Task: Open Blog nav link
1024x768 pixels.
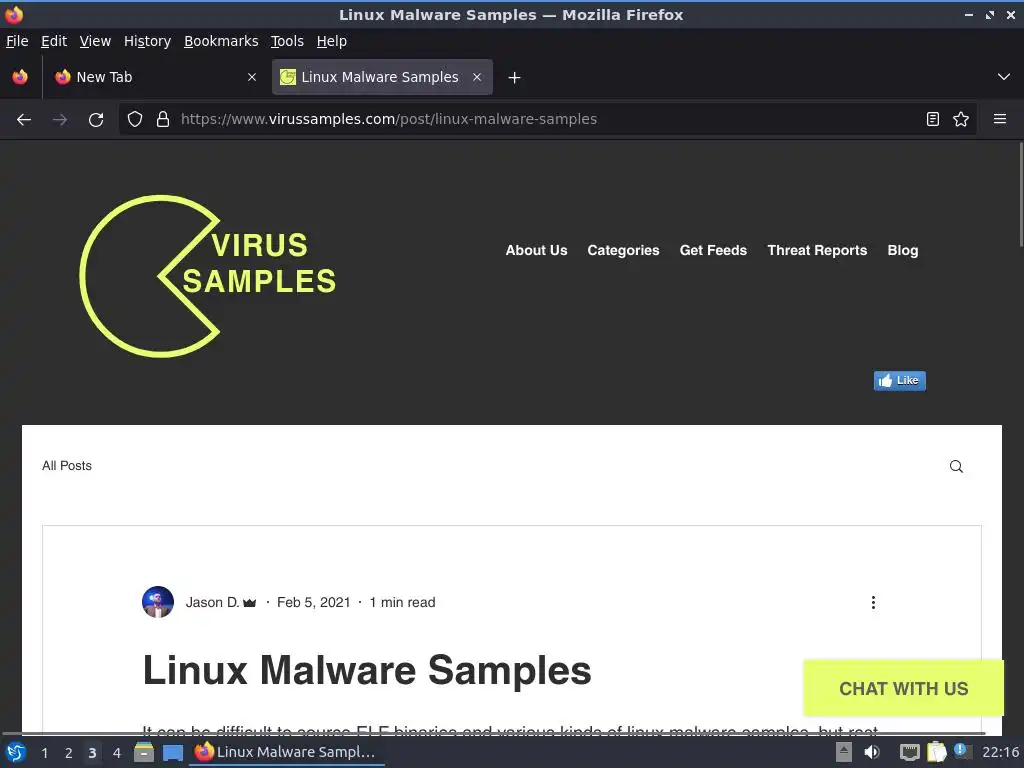Action: pos(903,250)
